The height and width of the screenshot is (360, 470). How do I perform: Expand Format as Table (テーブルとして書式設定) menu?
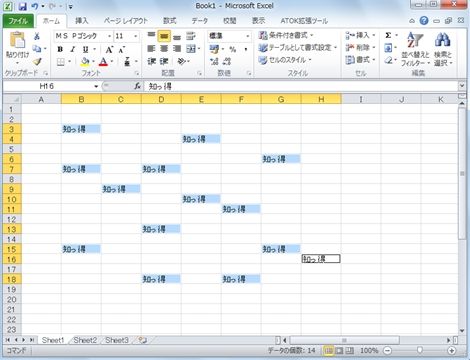[298, 48]
